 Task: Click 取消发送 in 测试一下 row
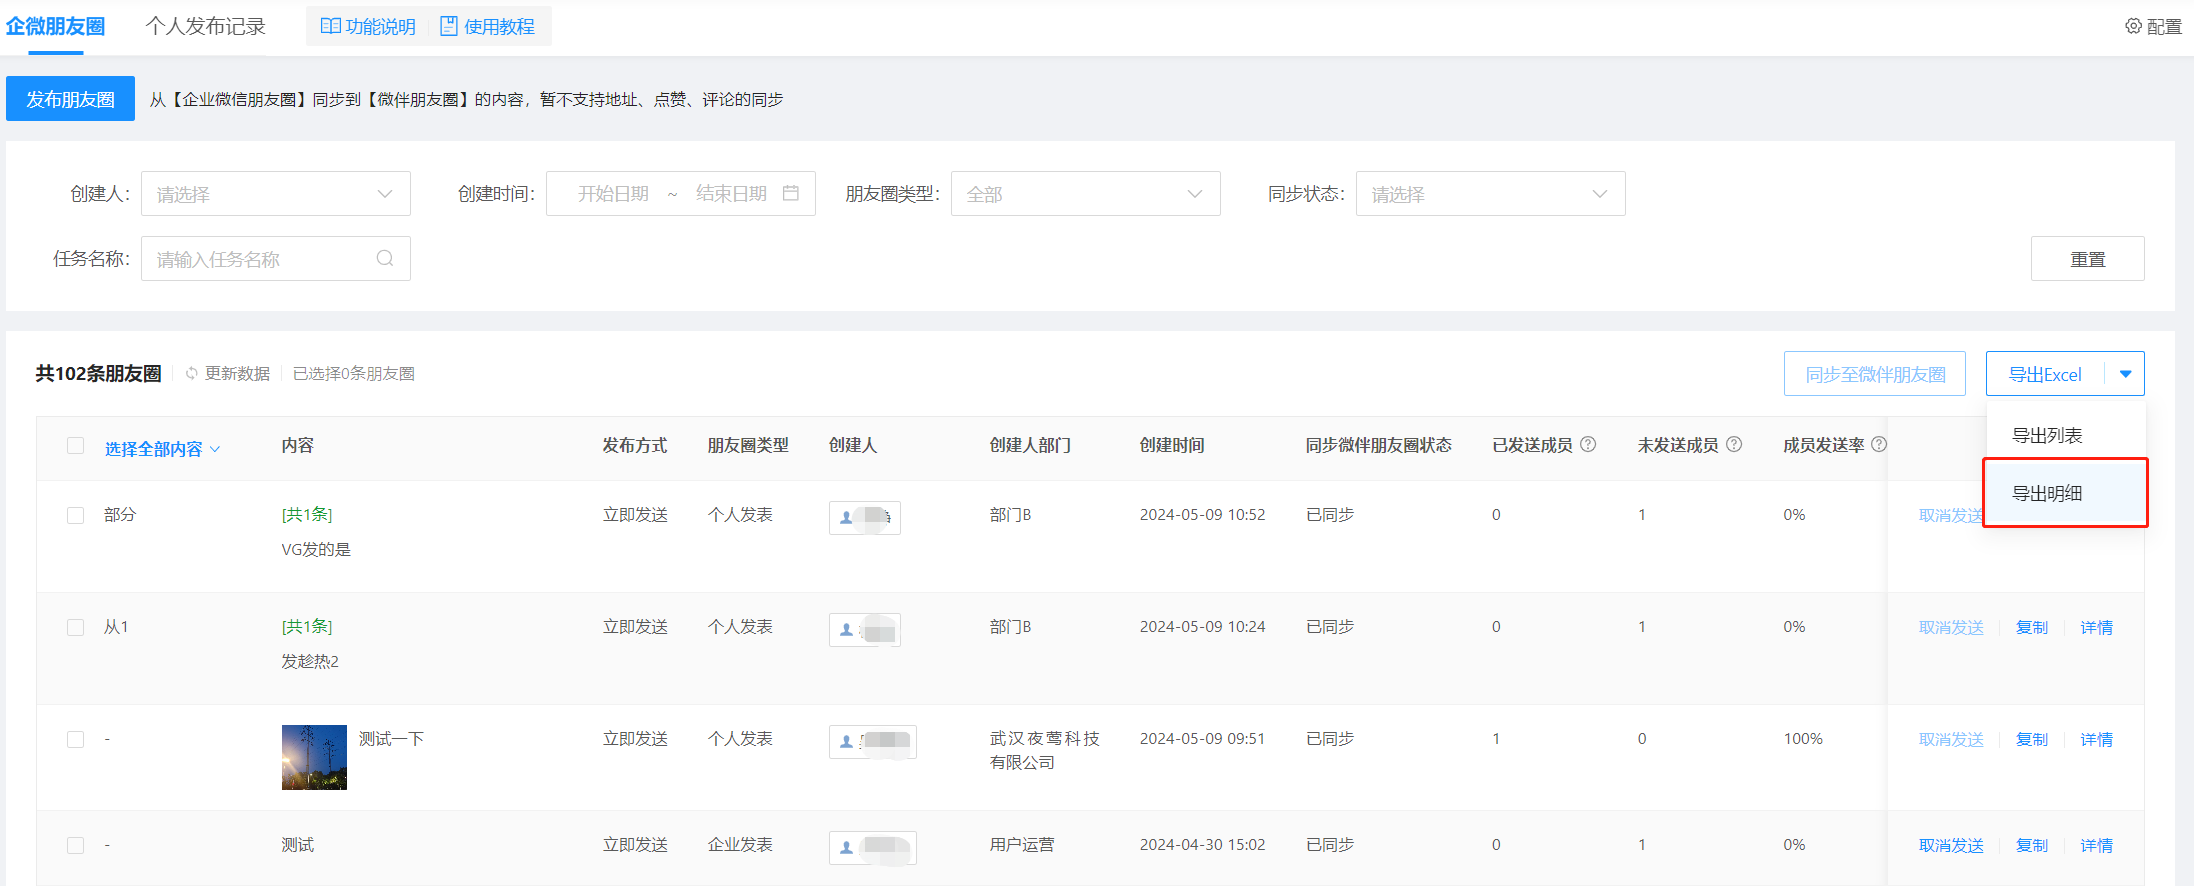(1951, 739)
